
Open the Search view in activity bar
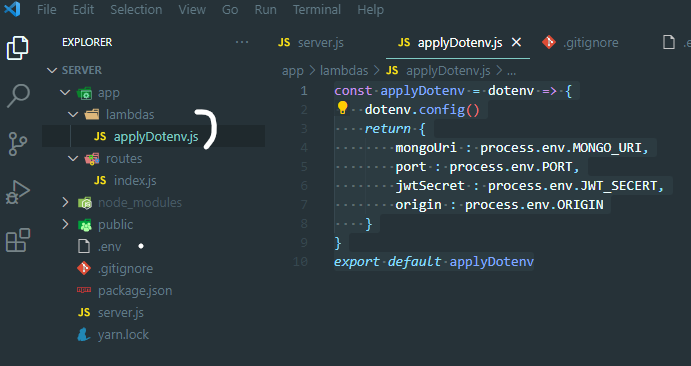tap(19, 96)
